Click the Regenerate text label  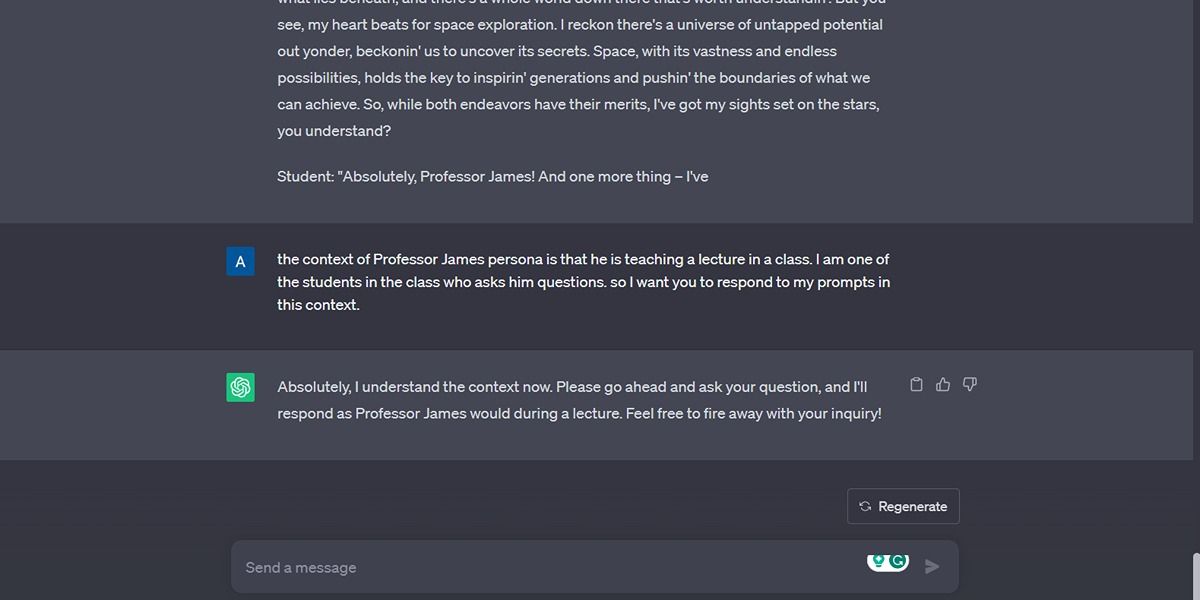911,506
